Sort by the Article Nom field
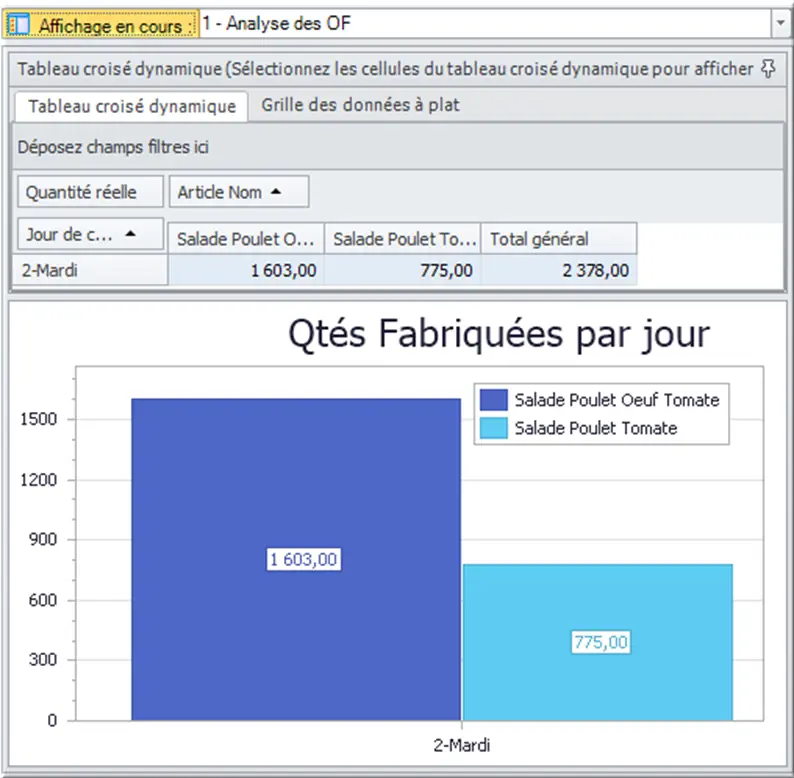Viewport: 794px width, 778px height. pyautogui.click(x=239, y=192)
